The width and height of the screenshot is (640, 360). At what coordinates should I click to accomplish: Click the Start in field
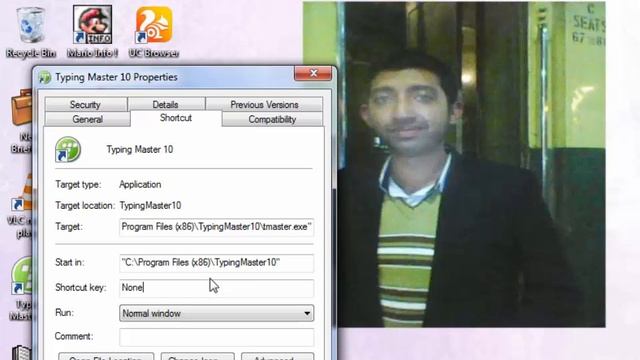(217, 263)
